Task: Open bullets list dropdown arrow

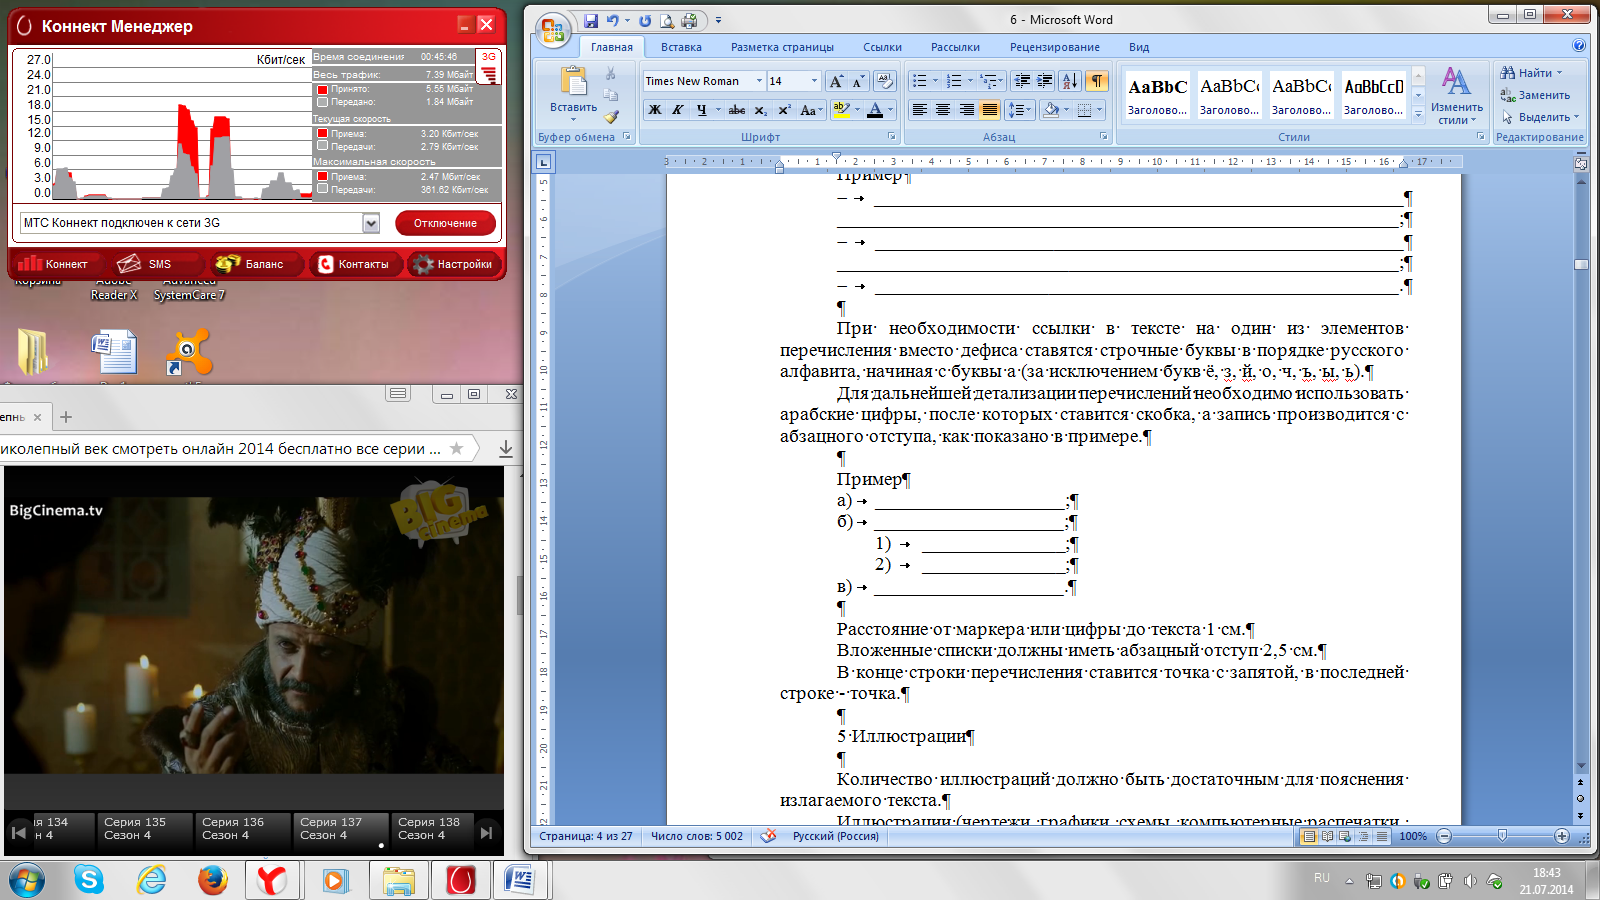Action: pos(935,81)
